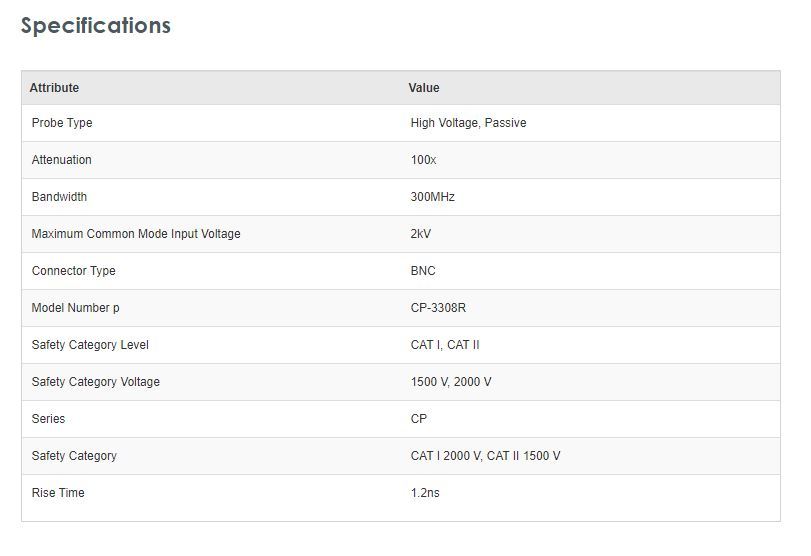Image resolution: width=811 pixels, height=556 pixels.
Task: Click the Specifications heading
Action: 96,26
